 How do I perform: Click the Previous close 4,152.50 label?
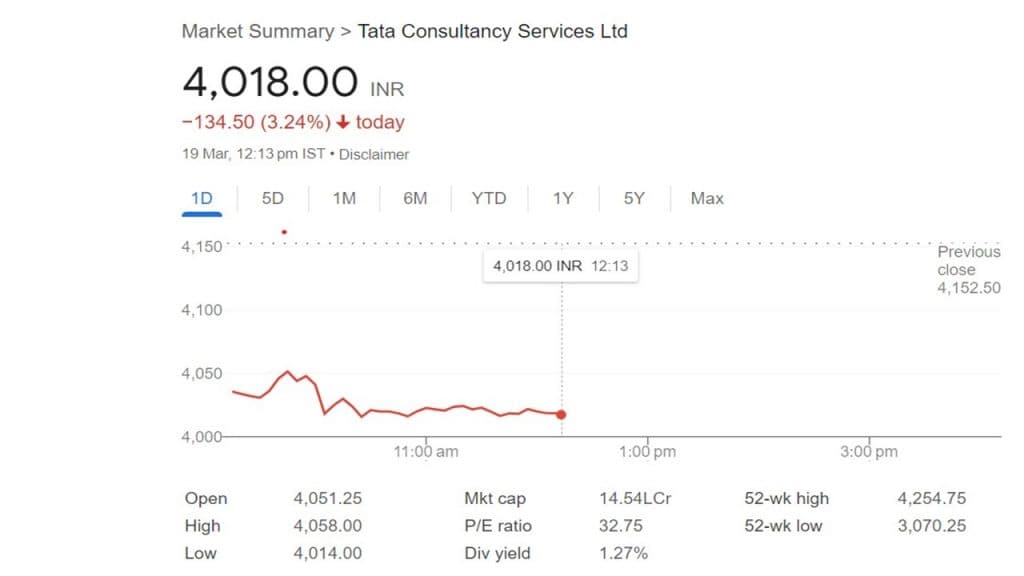(x=969, y=270)
